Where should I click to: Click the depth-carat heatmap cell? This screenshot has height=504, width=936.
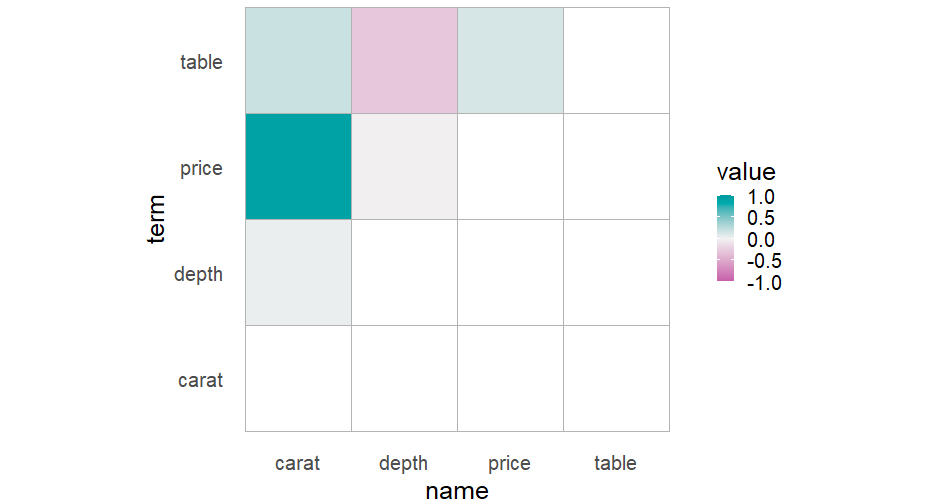298,272
